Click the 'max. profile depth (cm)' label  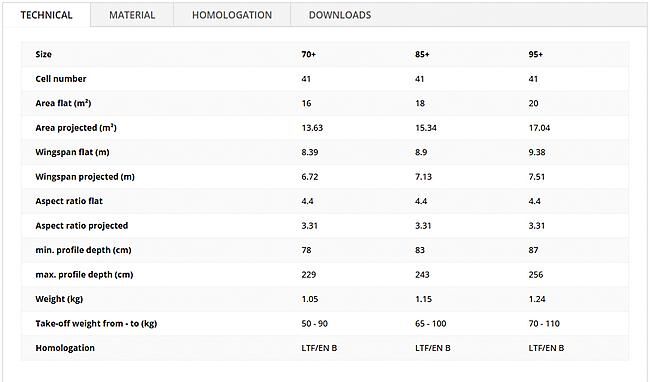tap(84, 274)
